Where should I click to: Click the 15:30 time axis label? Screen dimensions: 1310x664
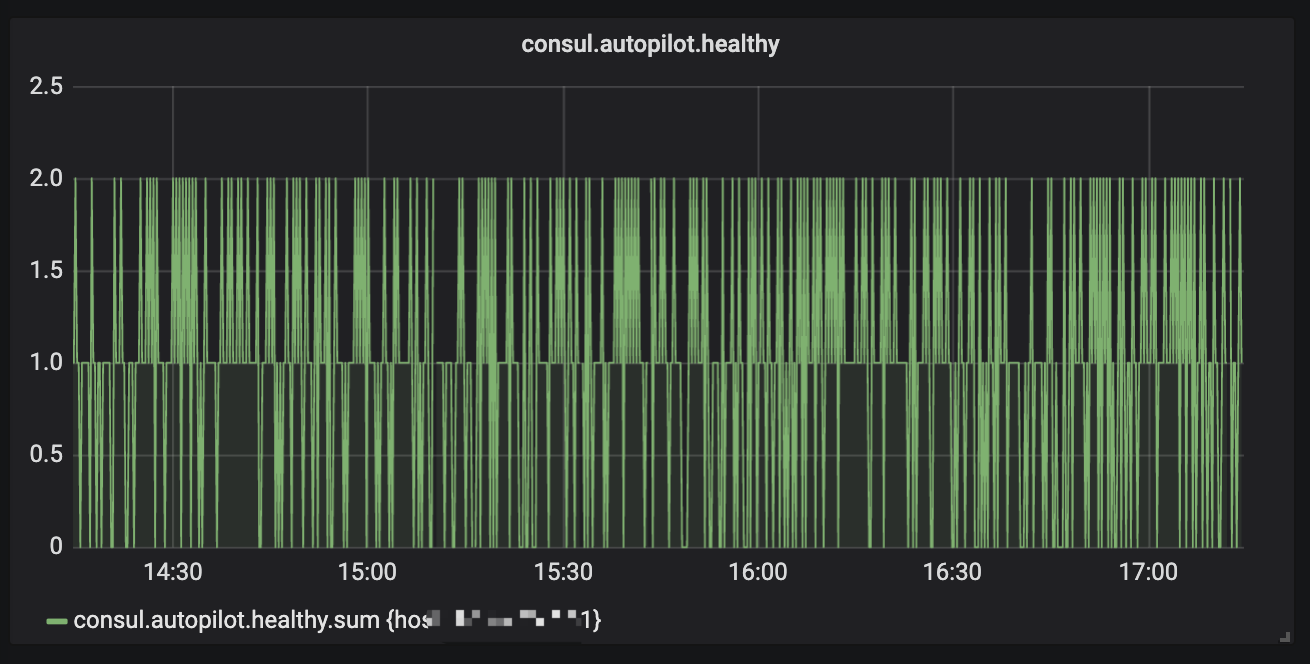click(x=563, y=573)
